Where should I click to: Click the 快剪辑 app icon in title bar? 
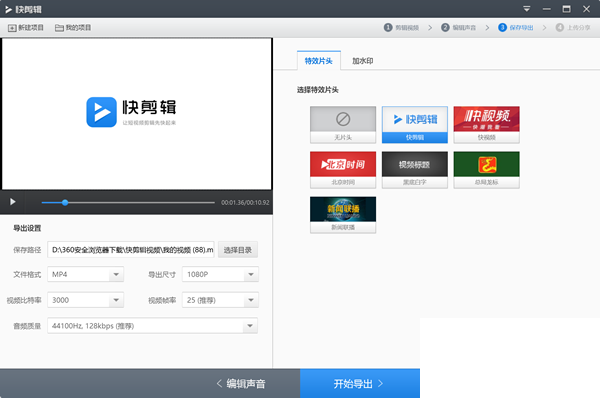pyautogui.click(x=8, y=9)
